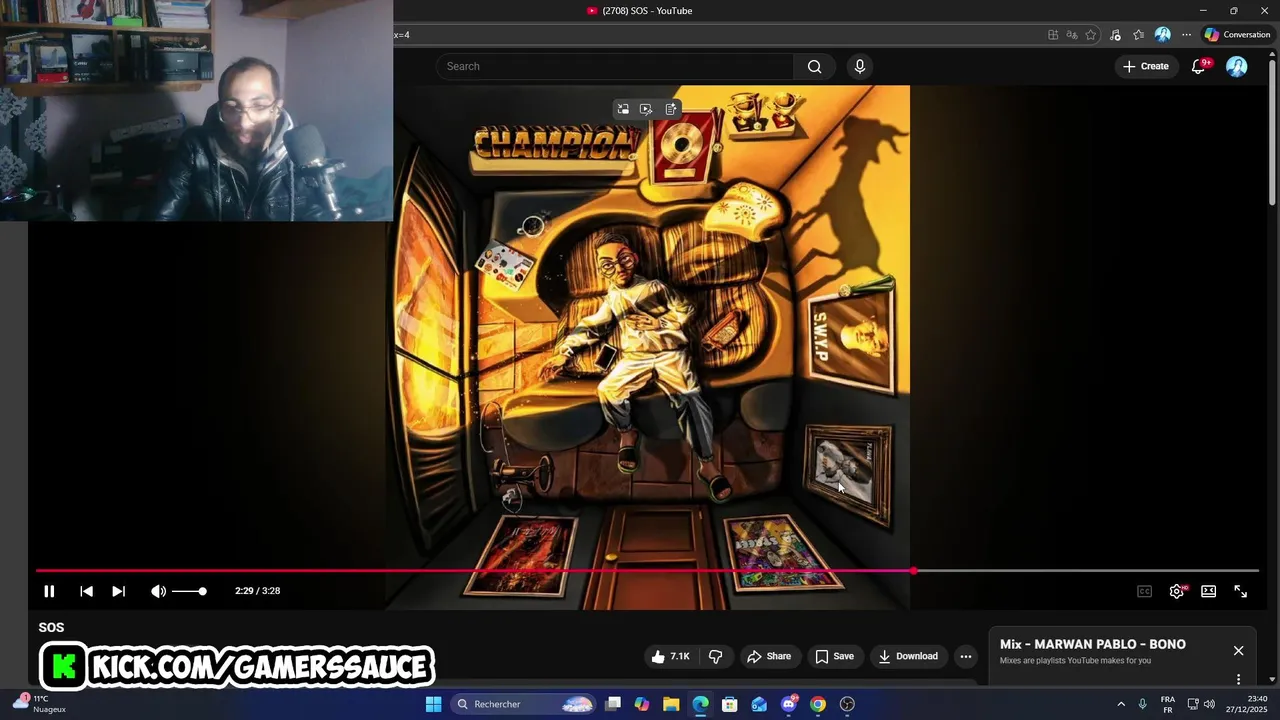1280x720 pixels.
Task: Select the SOS - YouTube browser tab
Action: pos(640,11)
